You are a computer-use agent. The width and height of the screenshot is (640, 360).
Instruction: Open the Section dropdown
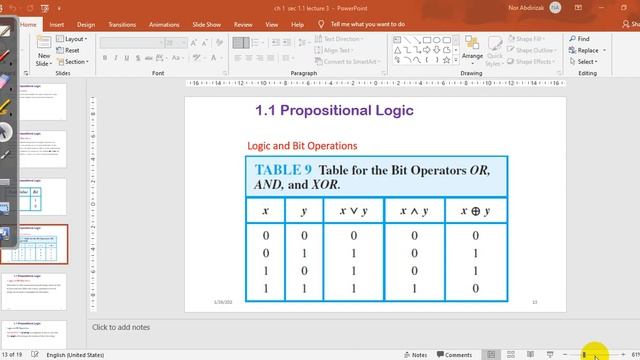click(73, 62)
